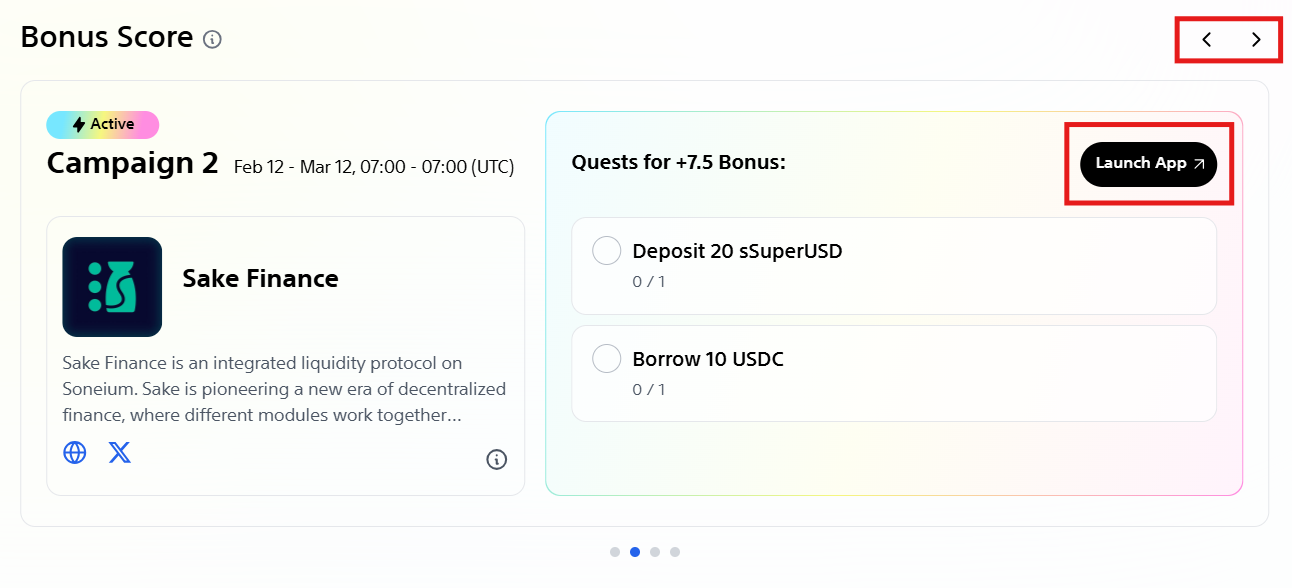
Task: Go to previous campaign with left arrow
Action: pyautogui.click(x=1207, y=40)
